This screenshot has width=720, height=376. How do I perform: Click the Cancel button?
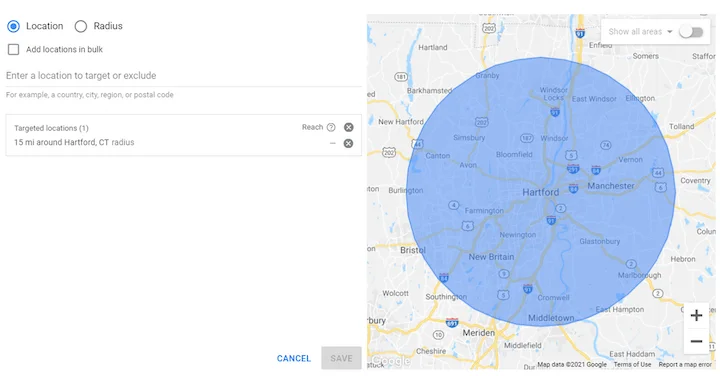pos(294,359)
